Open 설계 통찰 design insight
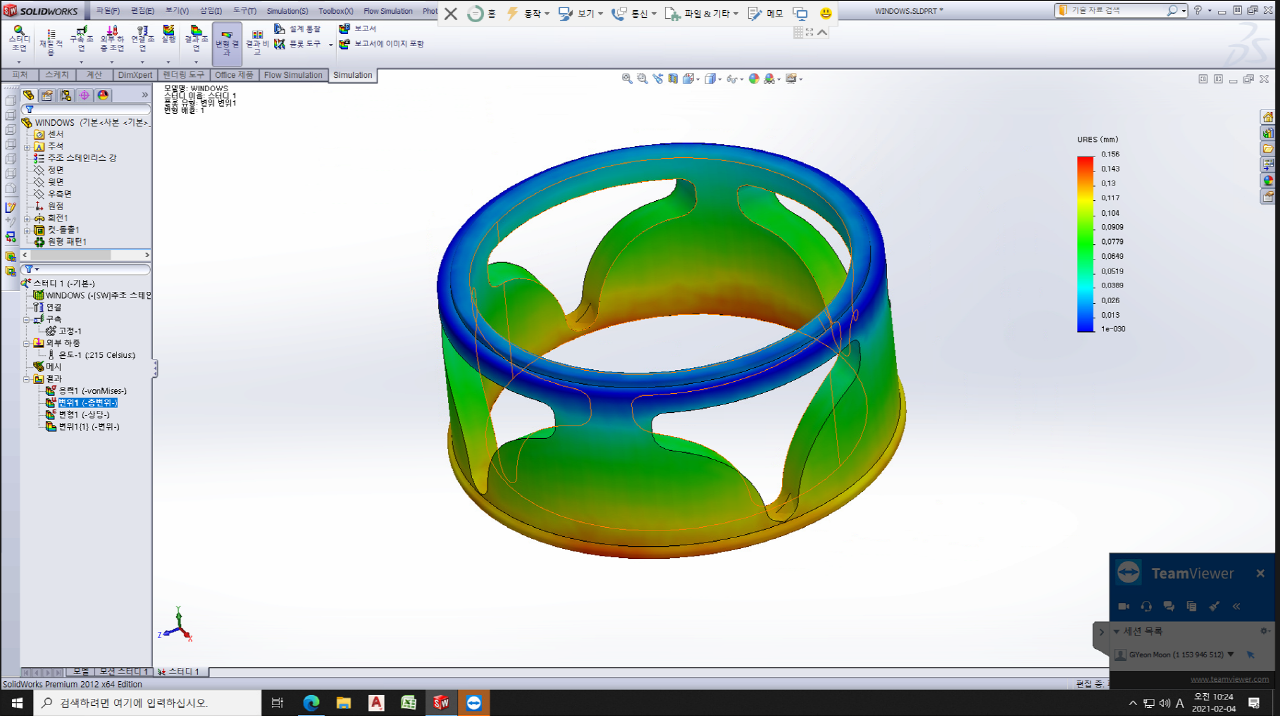The width and height of the screenshot is (1280, 716). [298, 30]
